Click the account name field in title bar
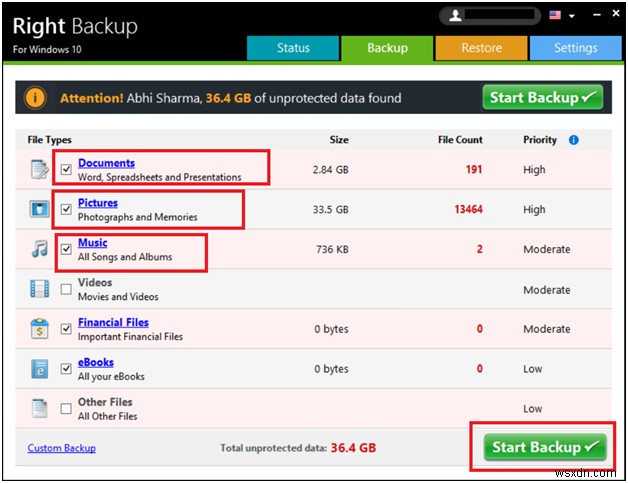The image size is (628, 483). [x=499, y=15]
